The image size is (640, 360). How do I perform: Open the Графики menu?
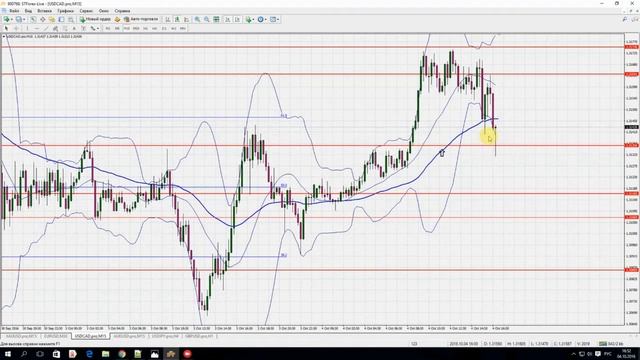(x=65, y=11)
